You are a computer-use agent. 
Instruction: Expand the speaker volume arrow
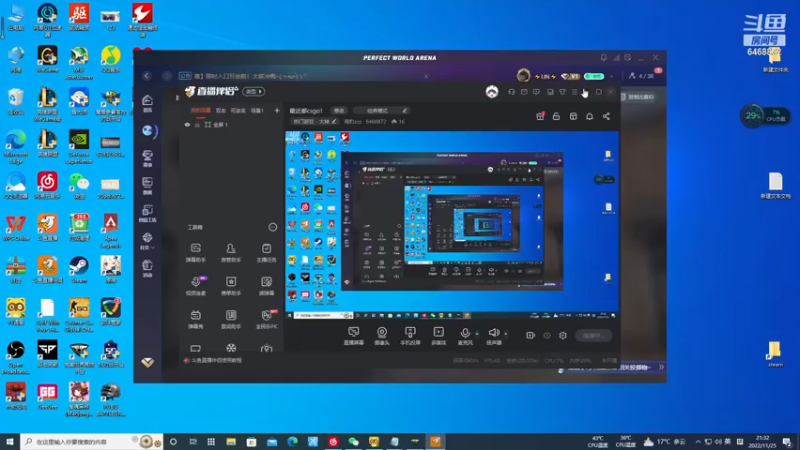point(506,334)
